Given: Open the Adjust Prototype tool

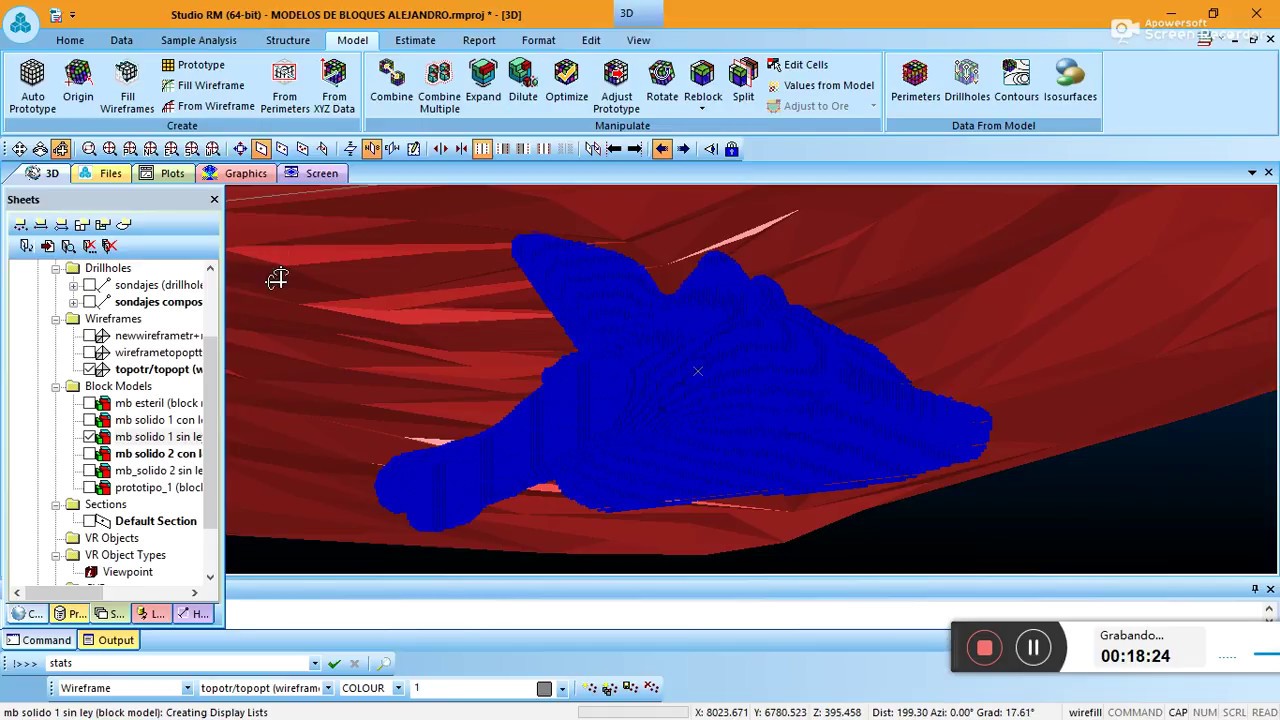Looking at the screenshot, I should click(x=616, y=85).
